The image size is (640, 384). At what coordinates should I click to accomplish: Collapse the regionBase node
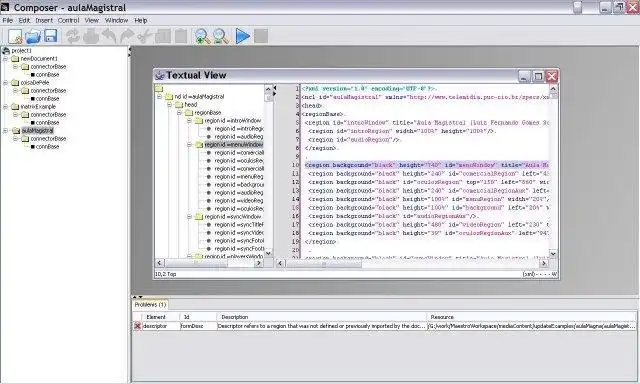[179, 113]
